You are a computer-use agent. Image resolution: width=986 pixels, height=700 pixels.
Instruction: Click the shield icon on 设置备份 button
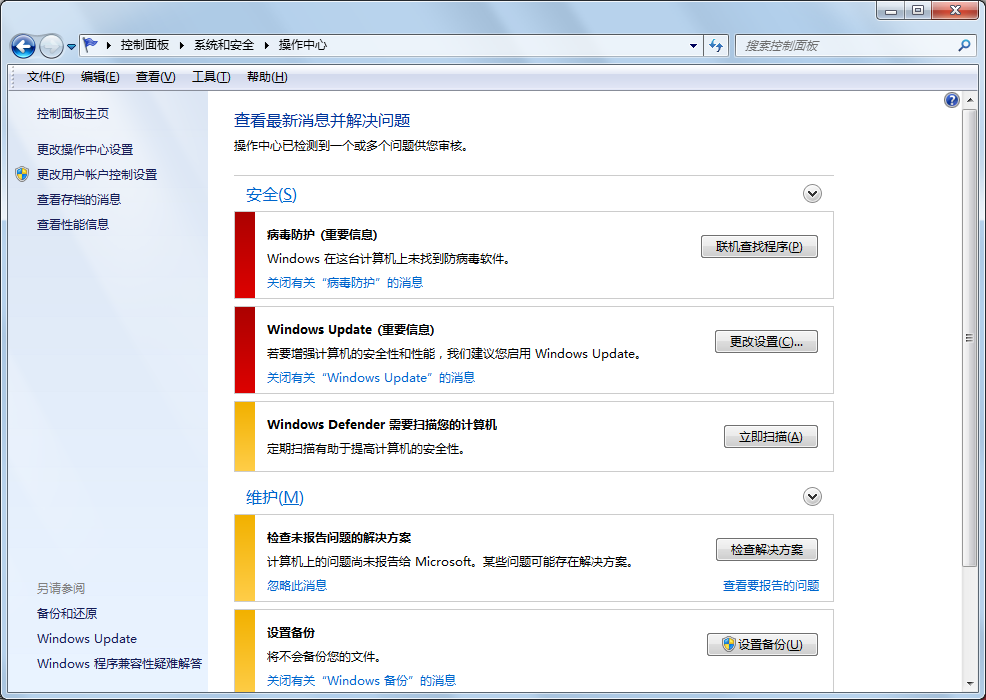pos(729,644)
